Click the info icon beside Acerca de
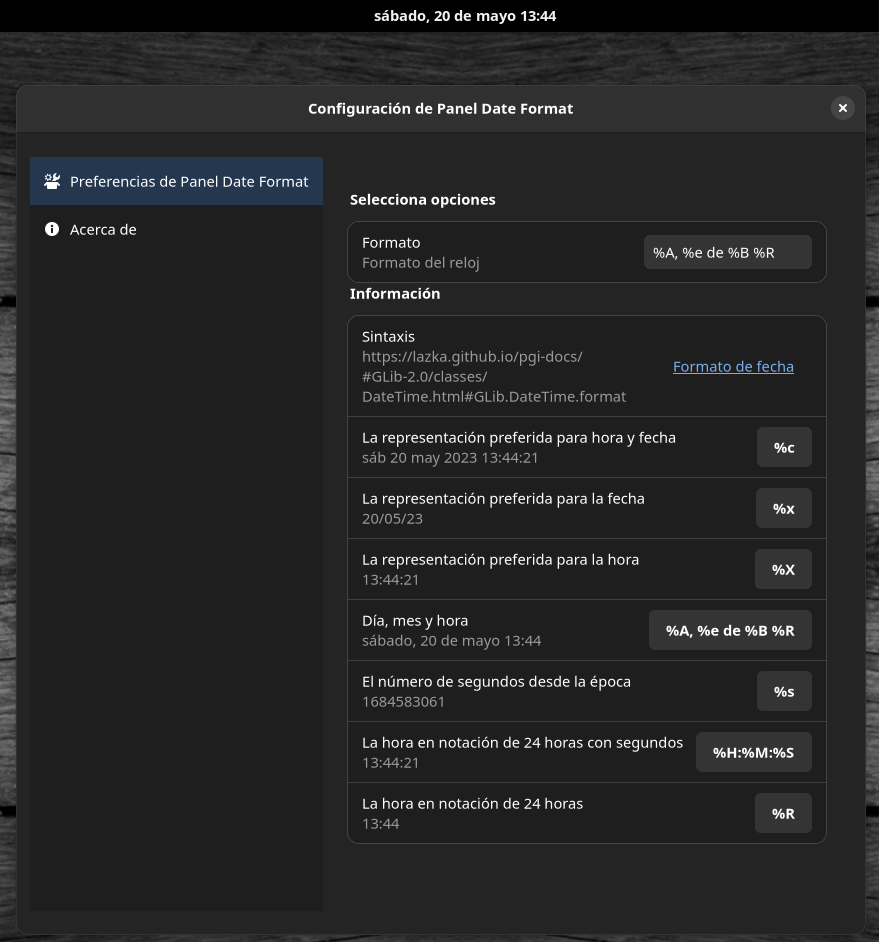 tap(52, 229)
